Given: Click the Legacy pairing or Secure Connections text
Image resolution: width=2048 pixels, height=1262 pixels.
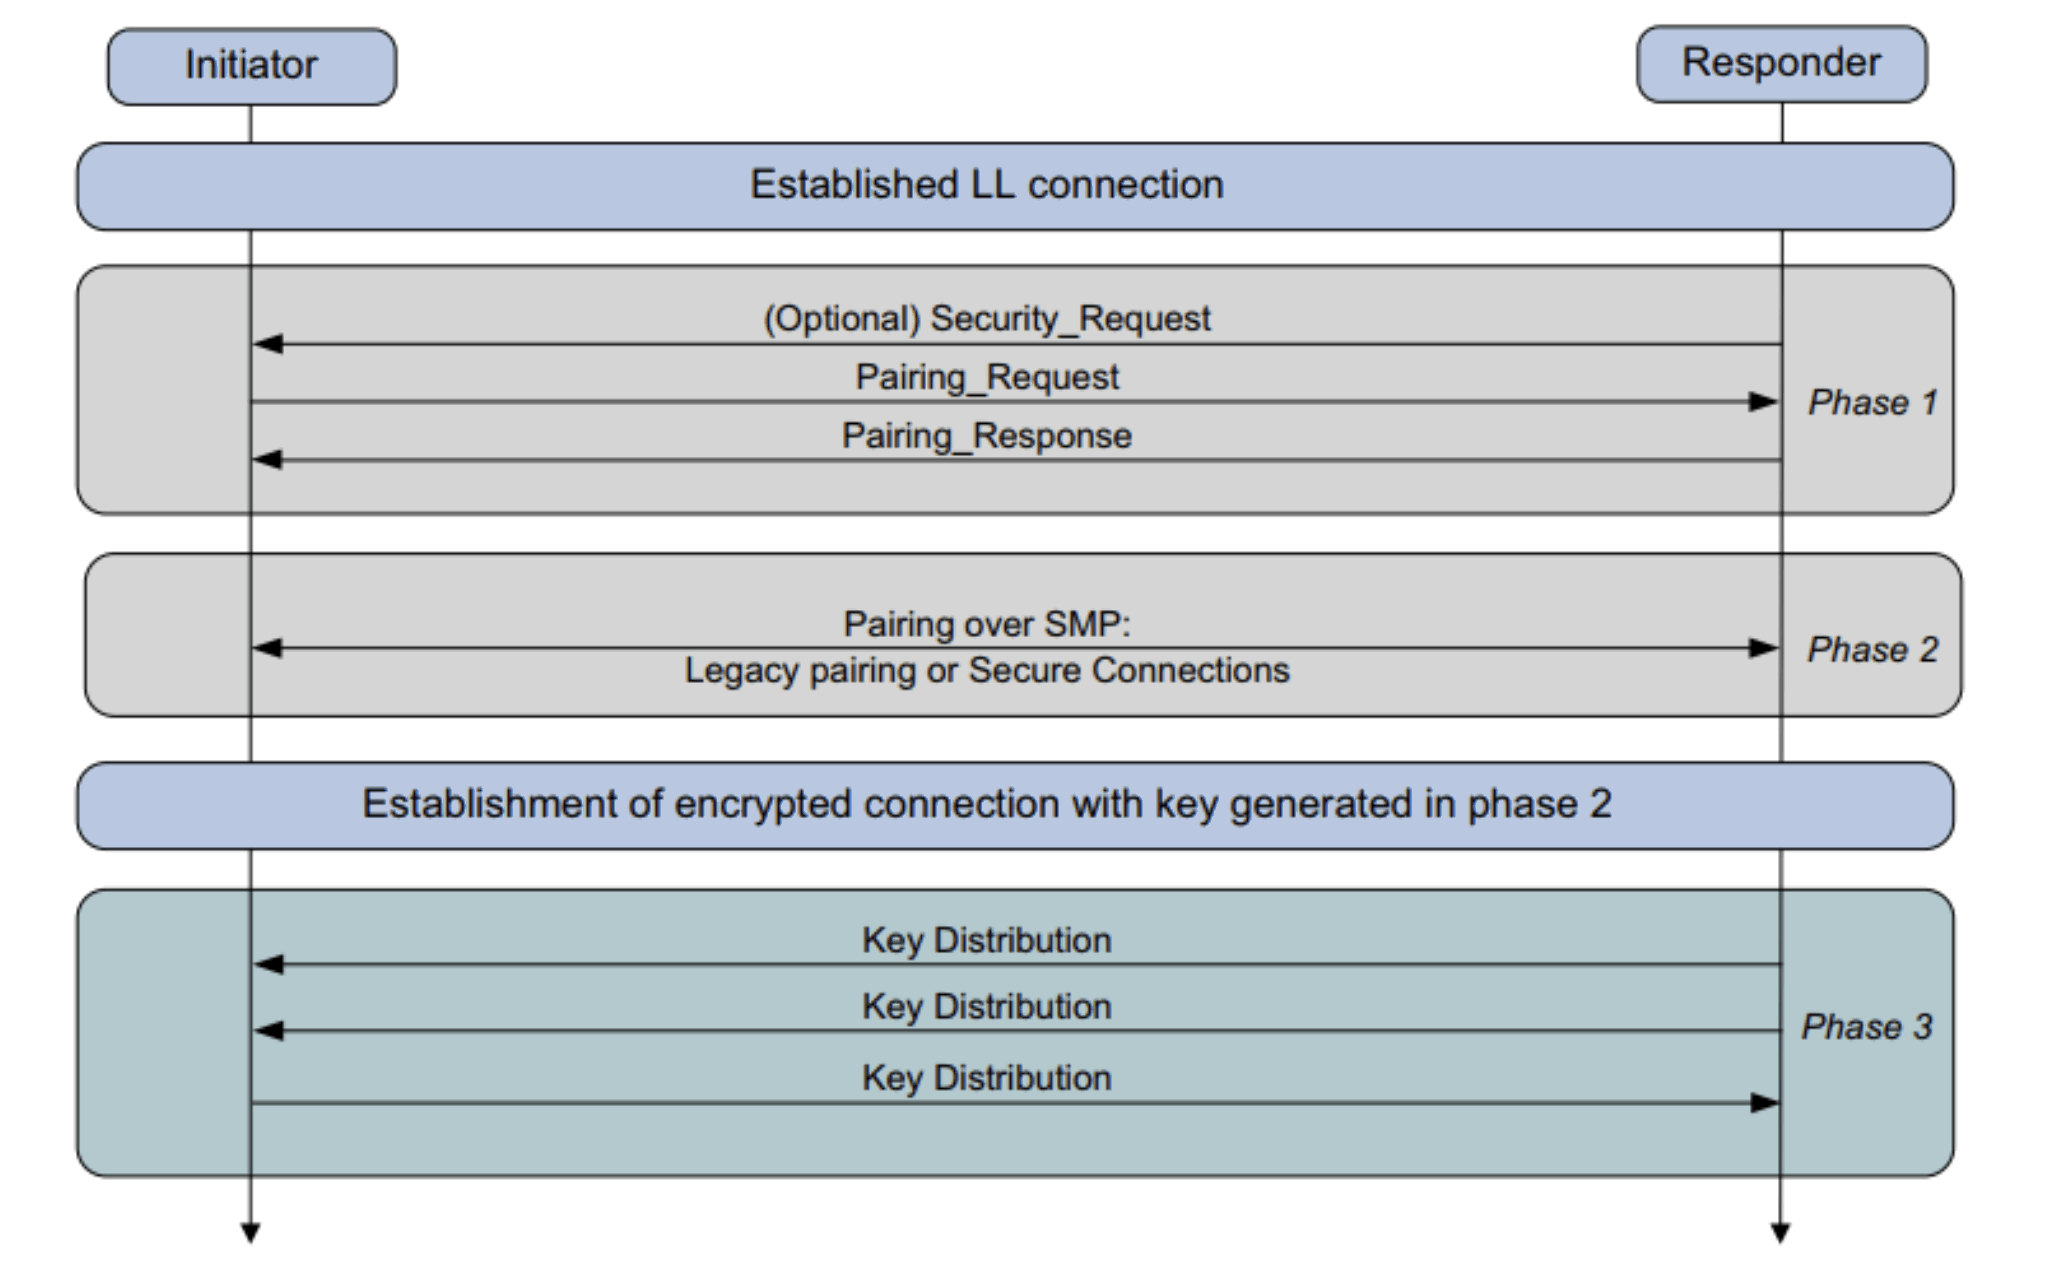Looking at the screenshot, I should pos(987,670).
